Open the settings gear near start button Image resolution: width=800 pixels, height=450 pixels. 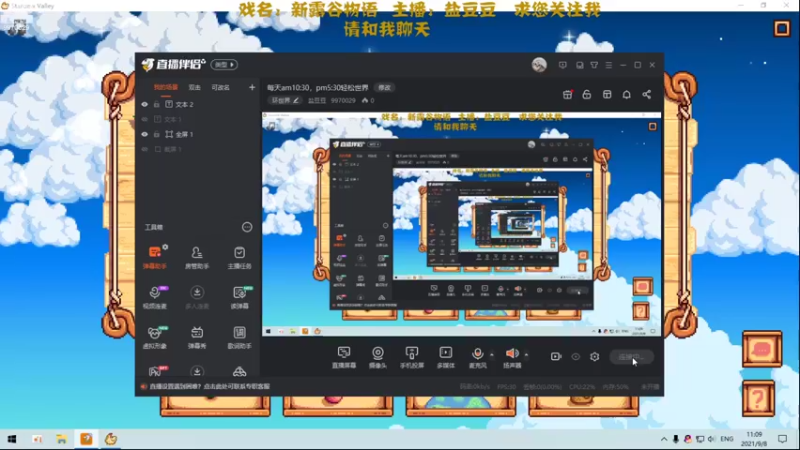pos(594,357)
